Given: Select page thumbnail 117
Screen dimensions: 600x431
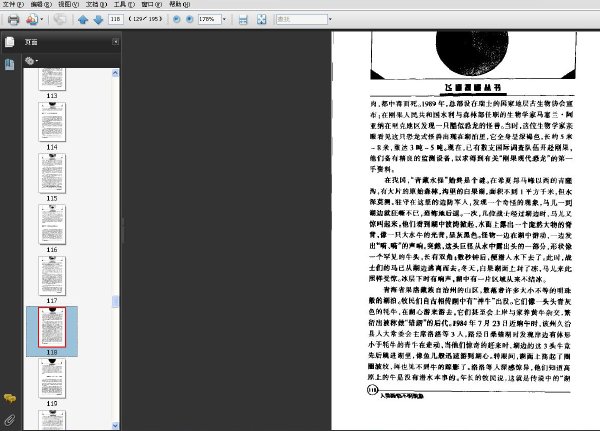Looking at the screenshot, I should 52,276.
